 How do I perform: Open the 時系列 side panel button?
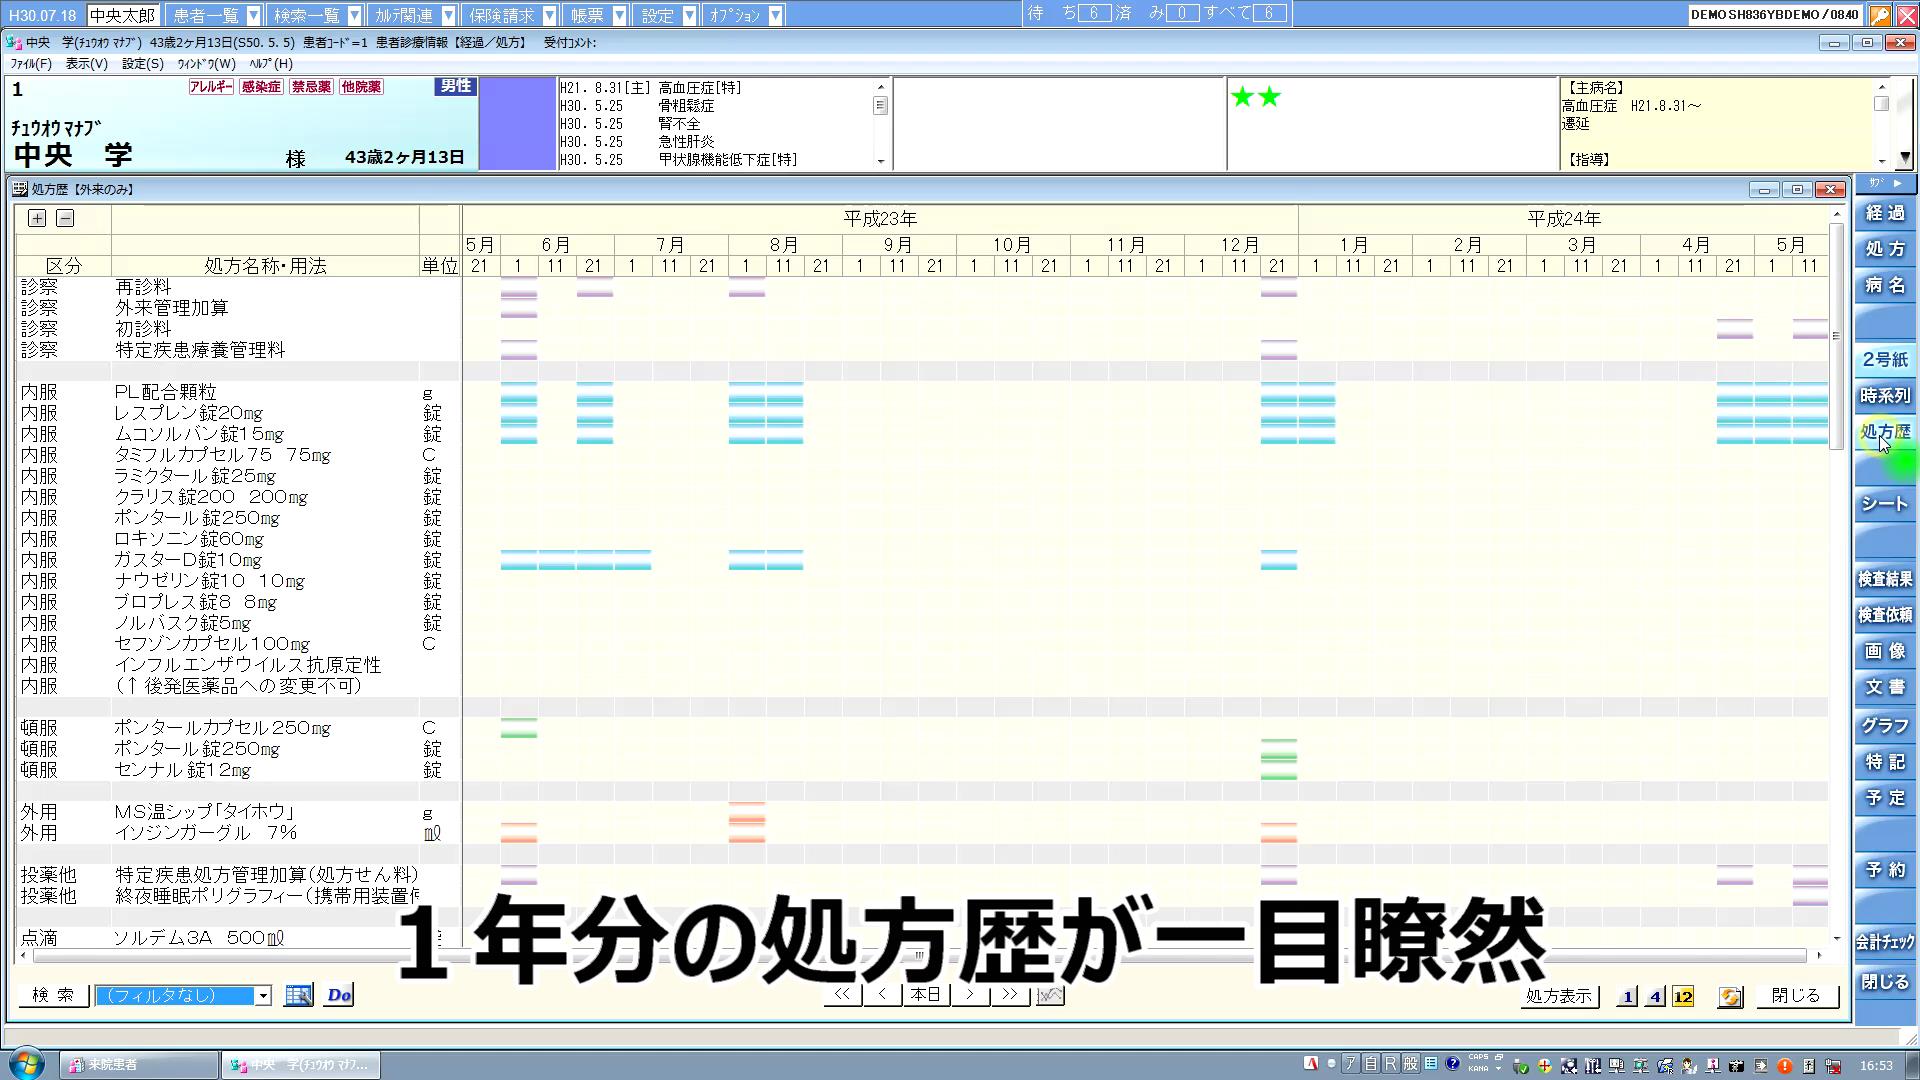(x=1885, y=395)
